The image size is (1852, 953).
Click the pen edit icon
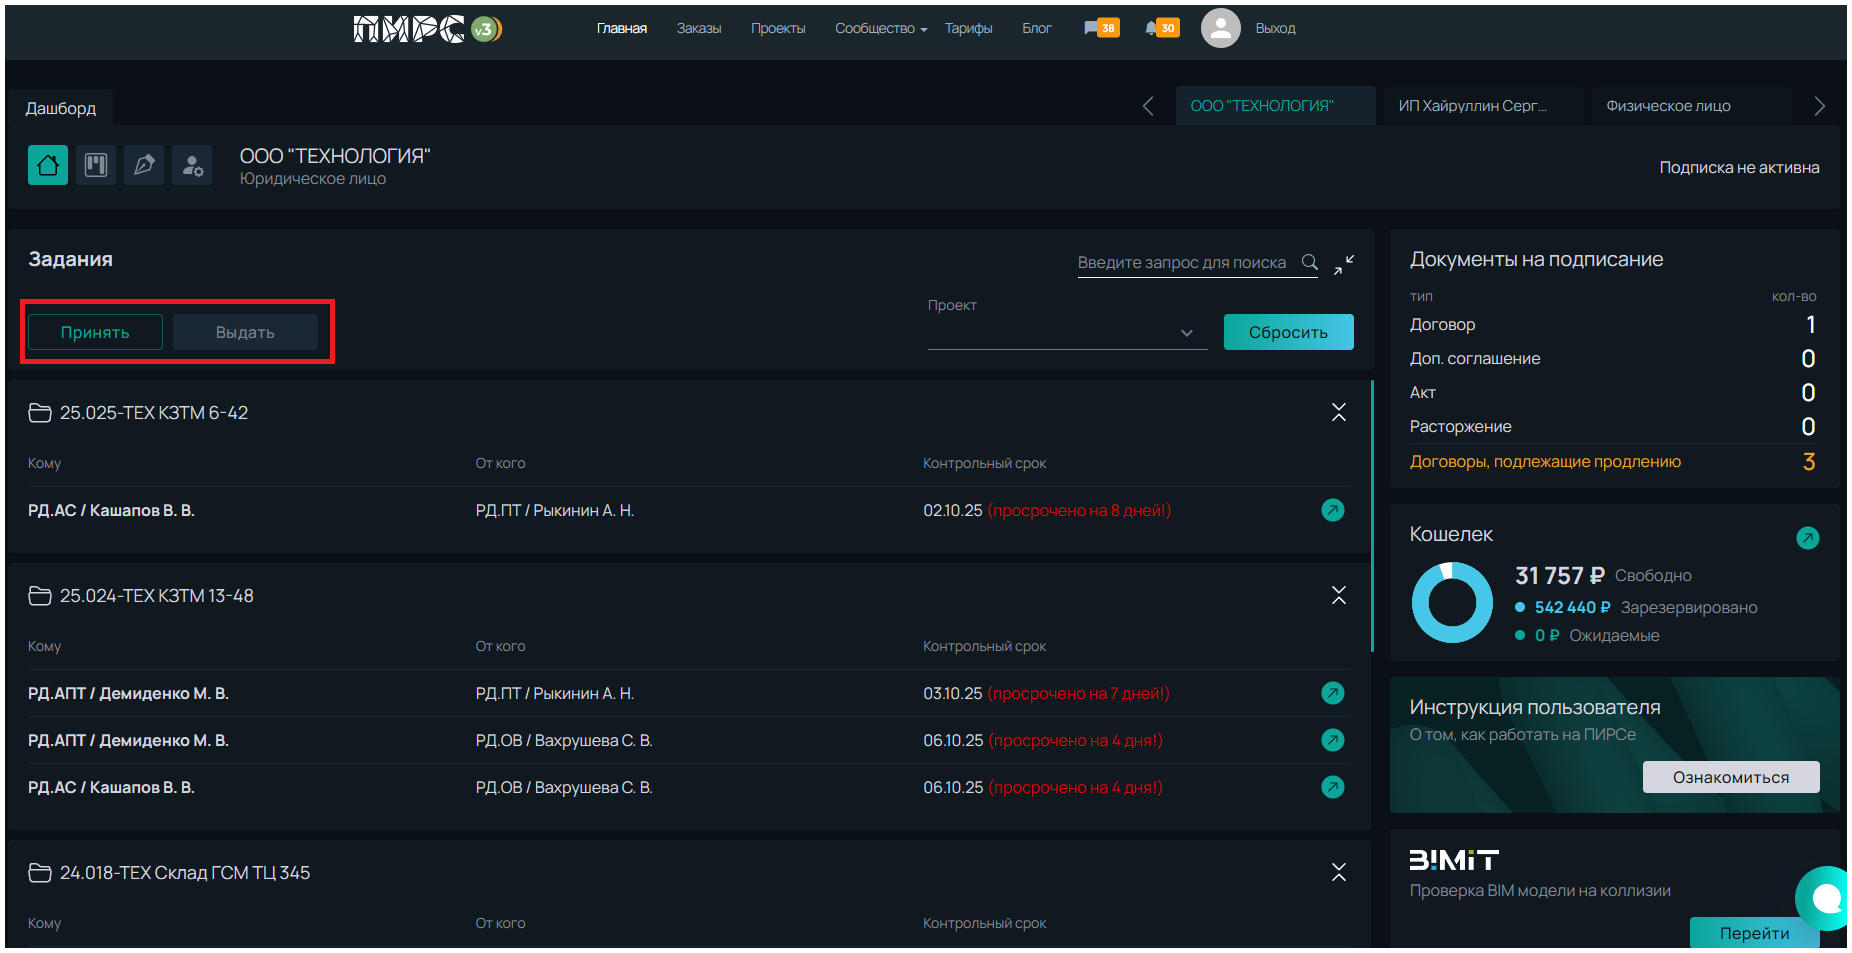pyautogui.click(x=144, y=165)
